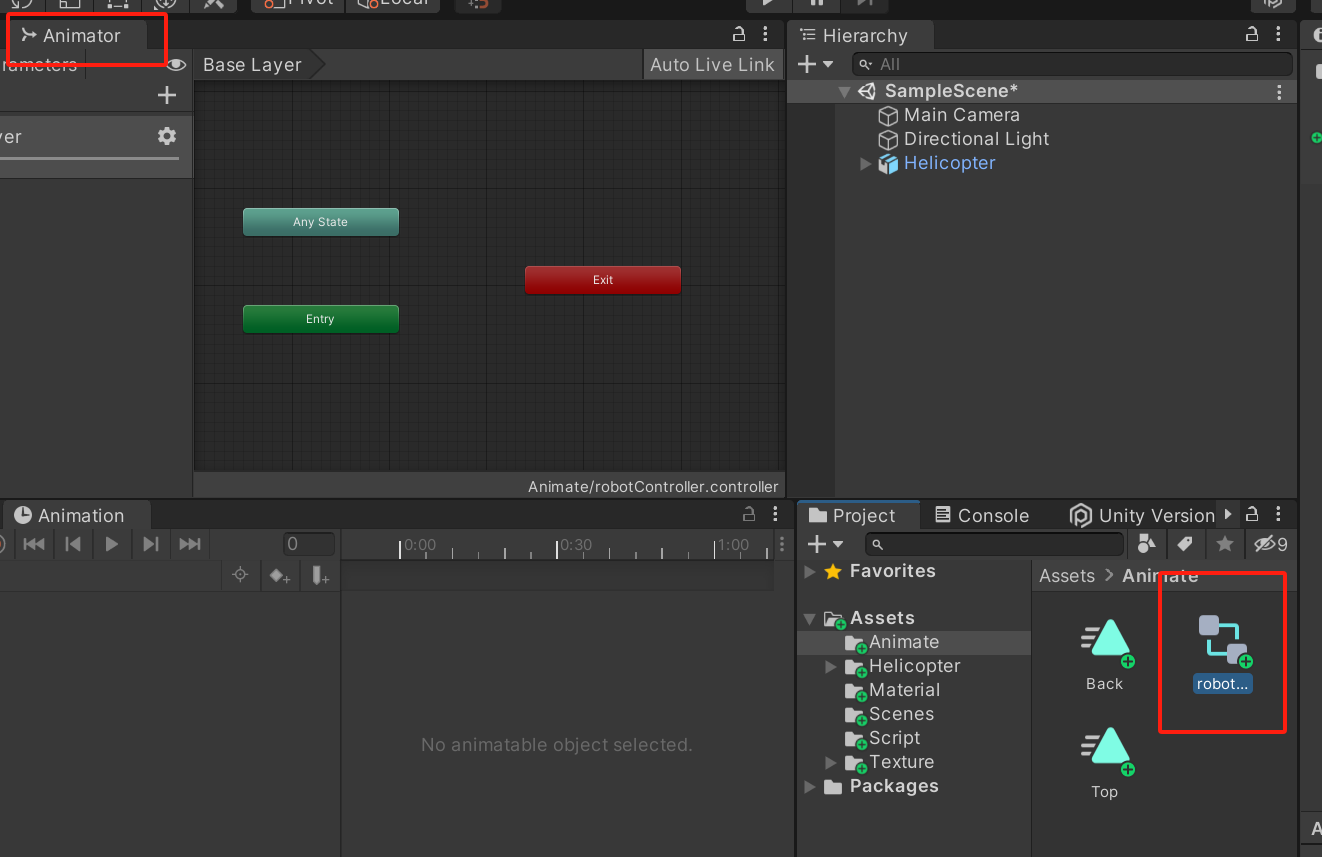Toggle hidden packages visibility count
This screenshot has width=1322, height=857.
coord(1271,544)
